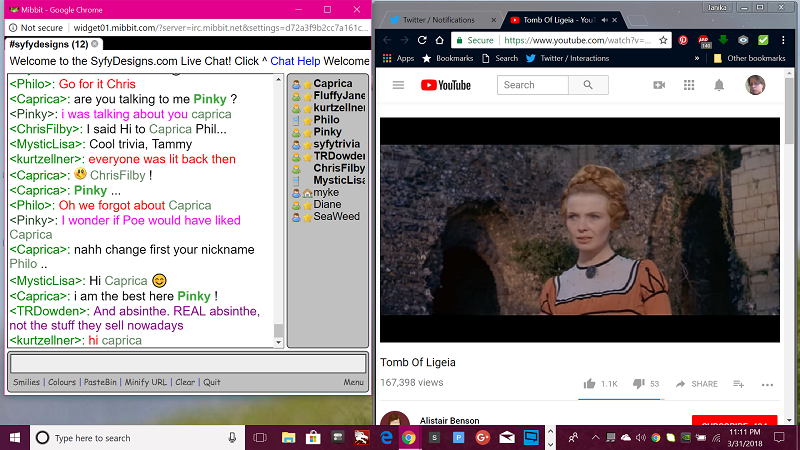Screen dimensions: 800x450
Task: Select user Philo in the nick list
Action: 326,120
